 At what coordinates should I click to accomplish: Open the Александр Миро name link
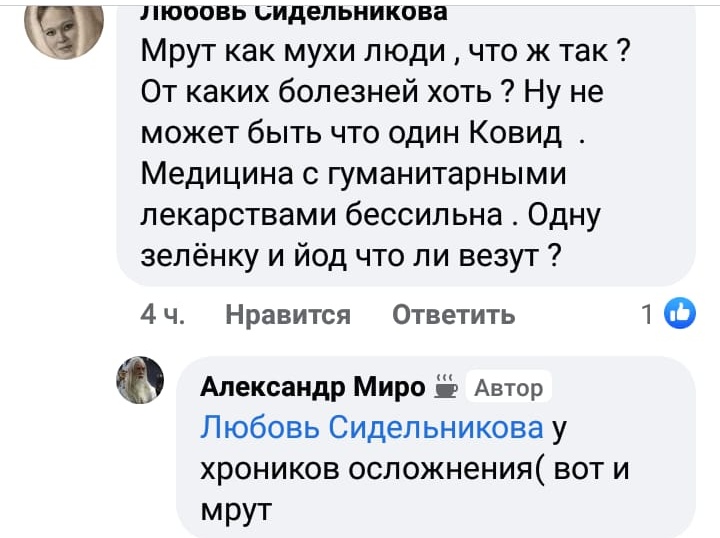(x=313, y=386)
